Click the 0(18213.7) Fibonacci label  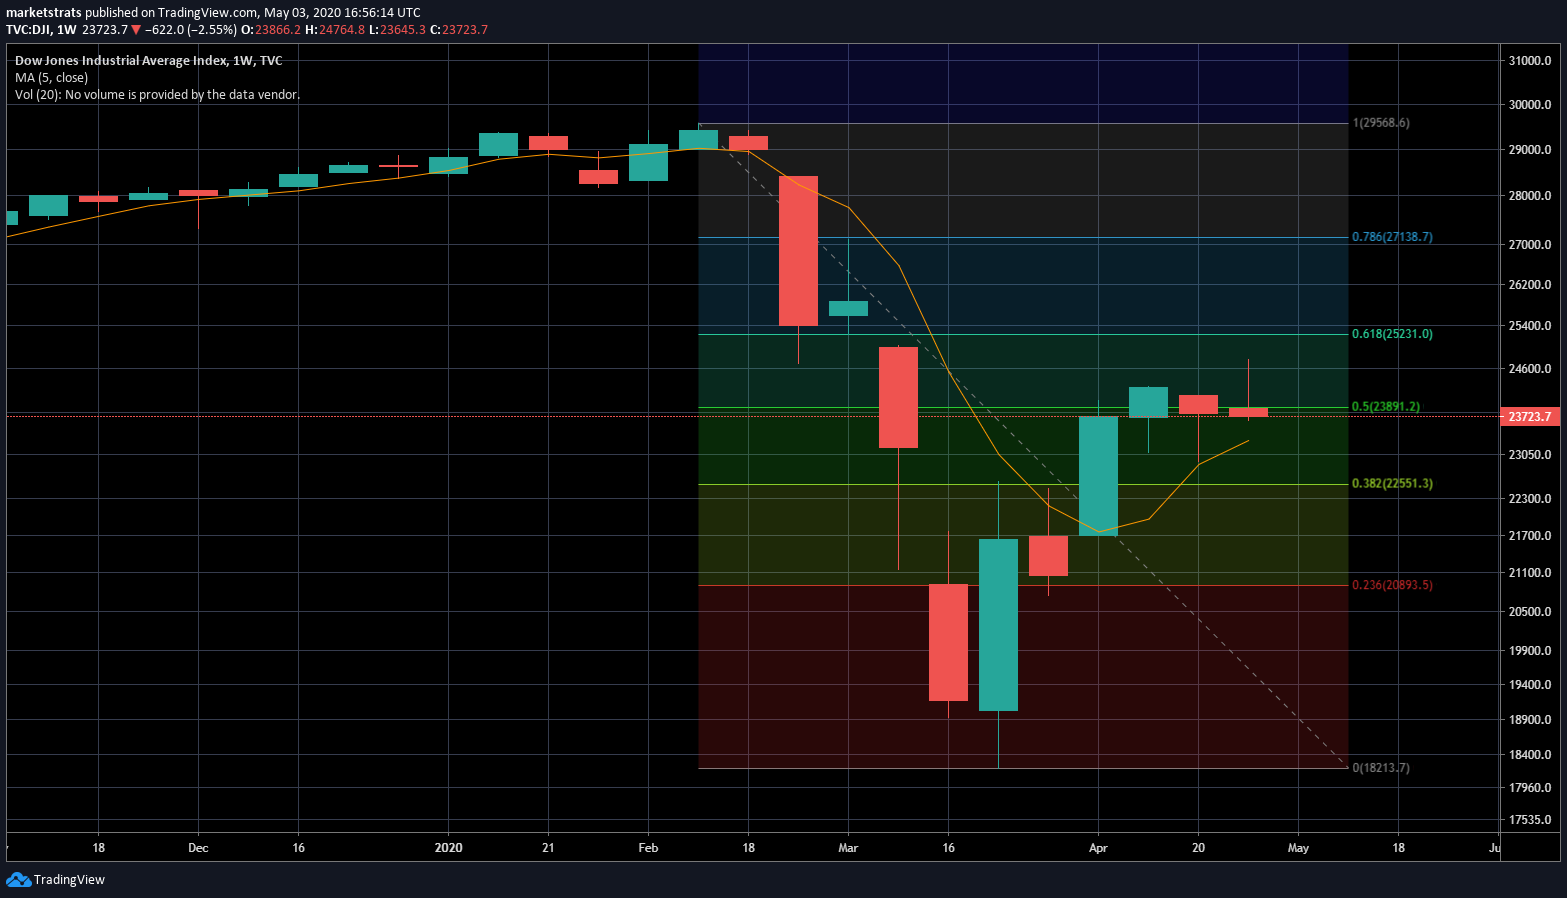point(1381,768)
